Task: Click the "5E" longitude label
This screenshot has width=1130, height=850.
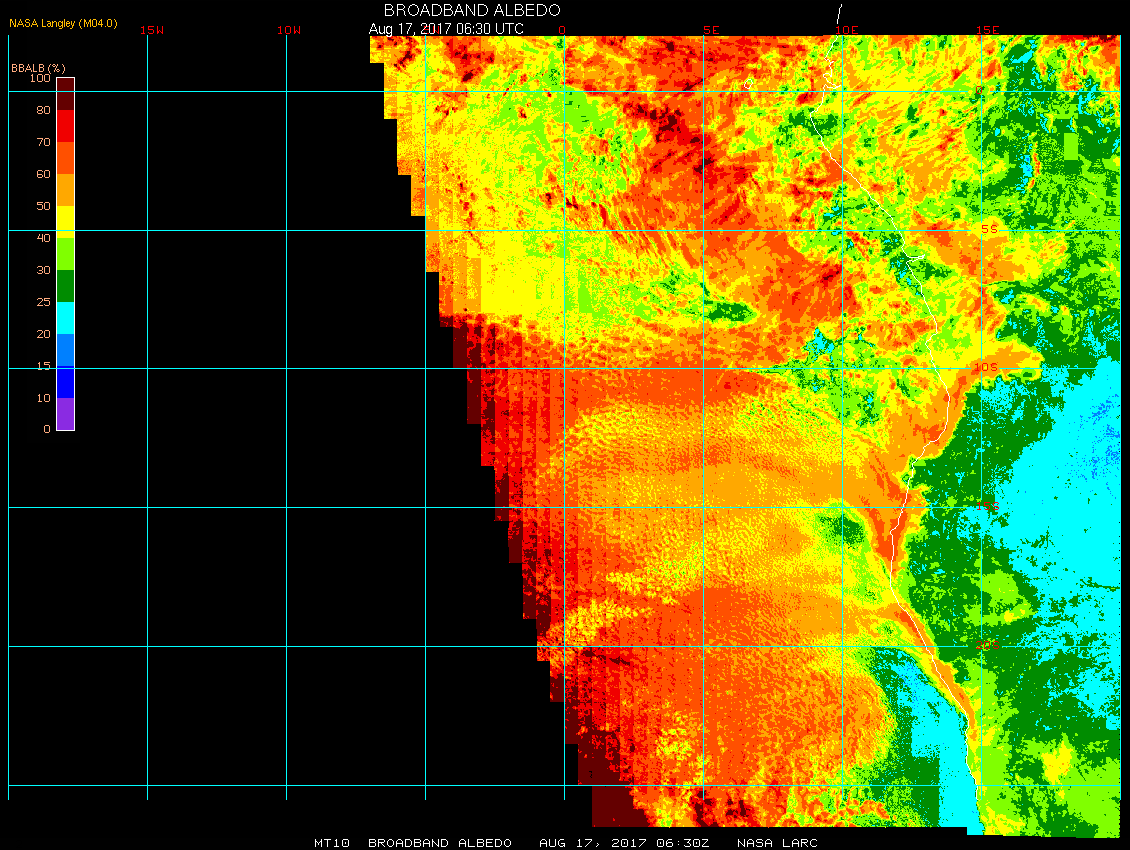Action: [x=711, y=30]
